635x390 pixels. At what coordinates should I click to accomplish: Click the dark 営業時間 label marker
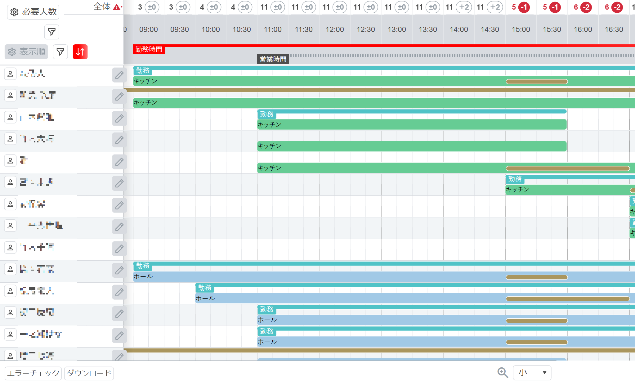[x=273, y=59]
